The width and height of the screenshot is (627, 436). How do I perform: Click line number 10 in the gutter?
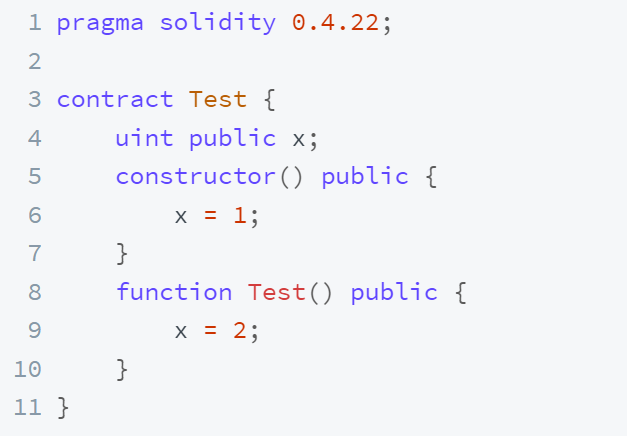[x=28, y=369]
